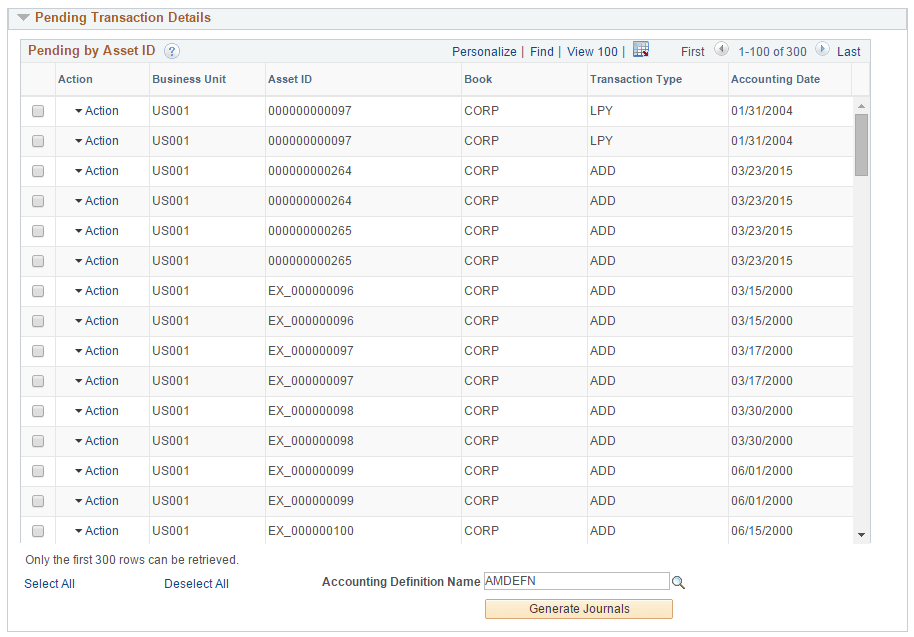914x637 pixels.
Task: Open the Accounting Definition Name lookup magnifier
Action: (679, 581)
